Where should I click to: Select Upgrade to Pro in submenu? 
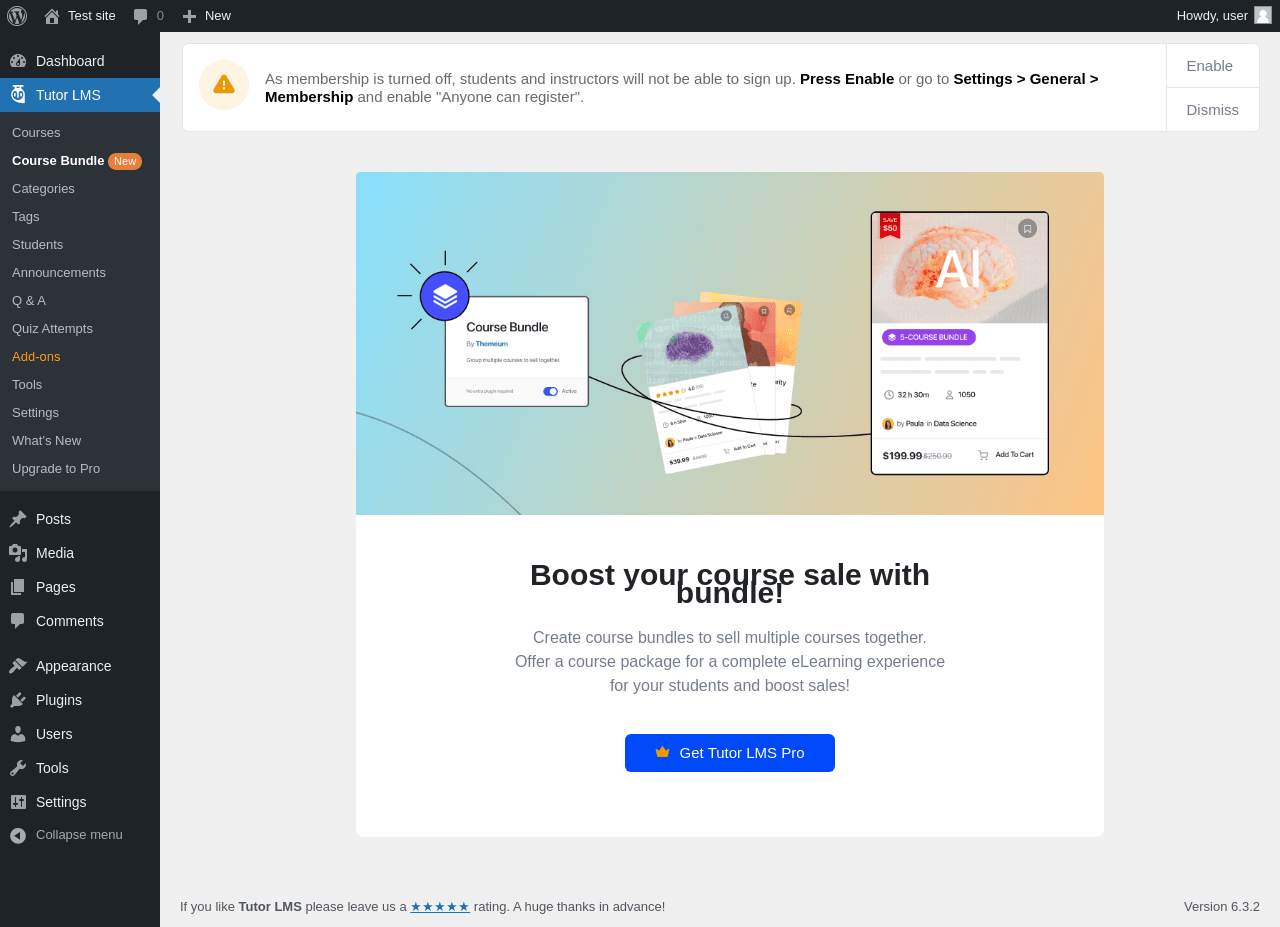56,468
